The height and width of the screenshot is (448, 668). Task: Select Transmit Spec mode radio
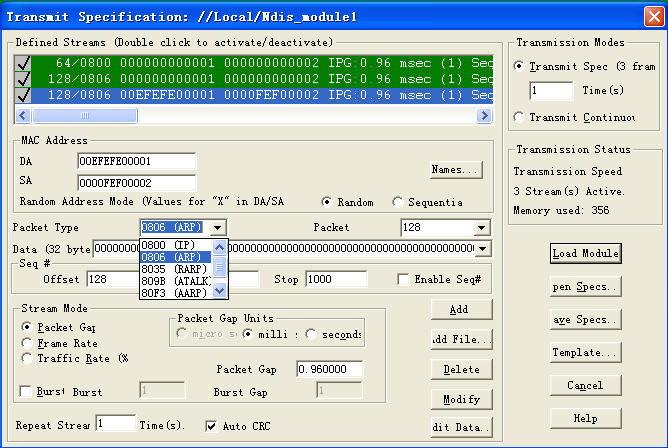[x=519, y=66]
